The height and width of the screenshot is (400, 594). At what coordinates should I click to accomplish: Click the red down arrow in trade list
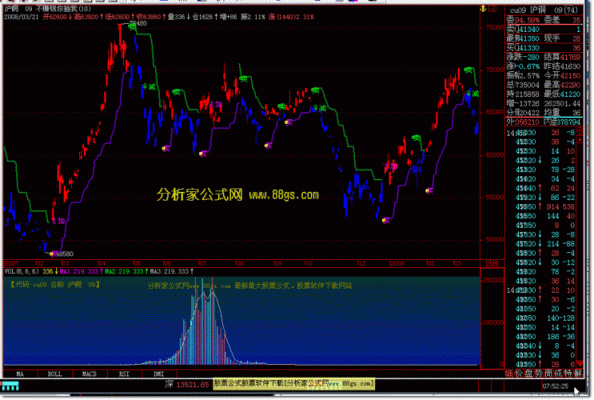(x=579, y=364)
